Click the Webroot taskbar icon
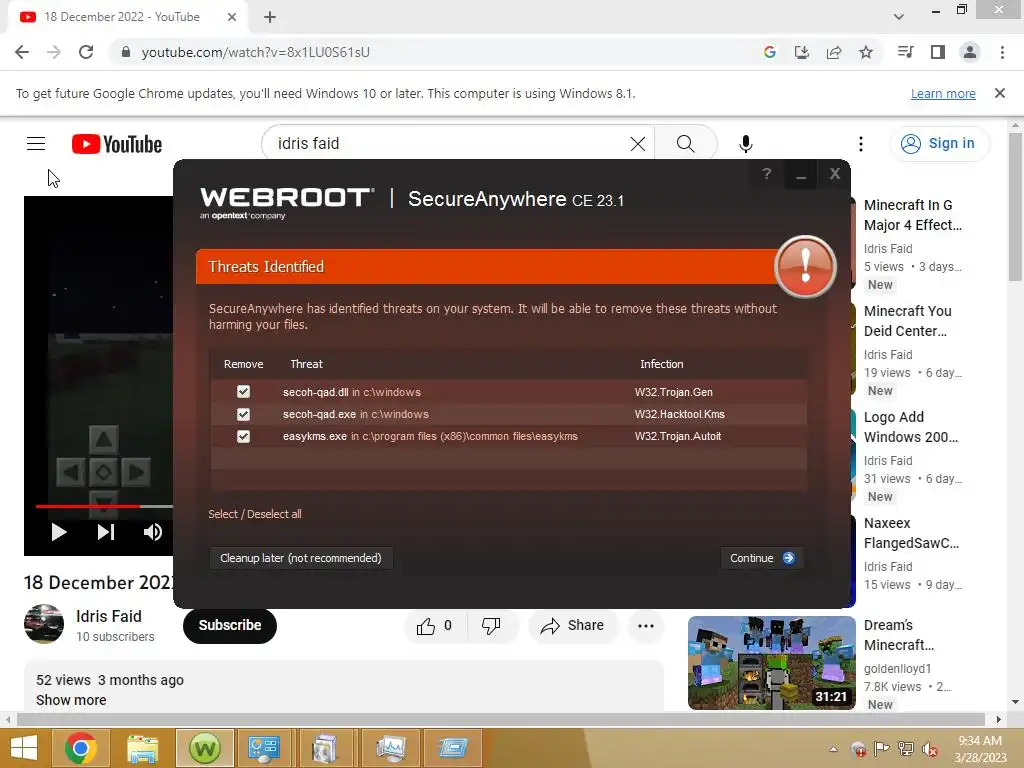The width and height of the screenshot is (1024, 768). [204, 748]
